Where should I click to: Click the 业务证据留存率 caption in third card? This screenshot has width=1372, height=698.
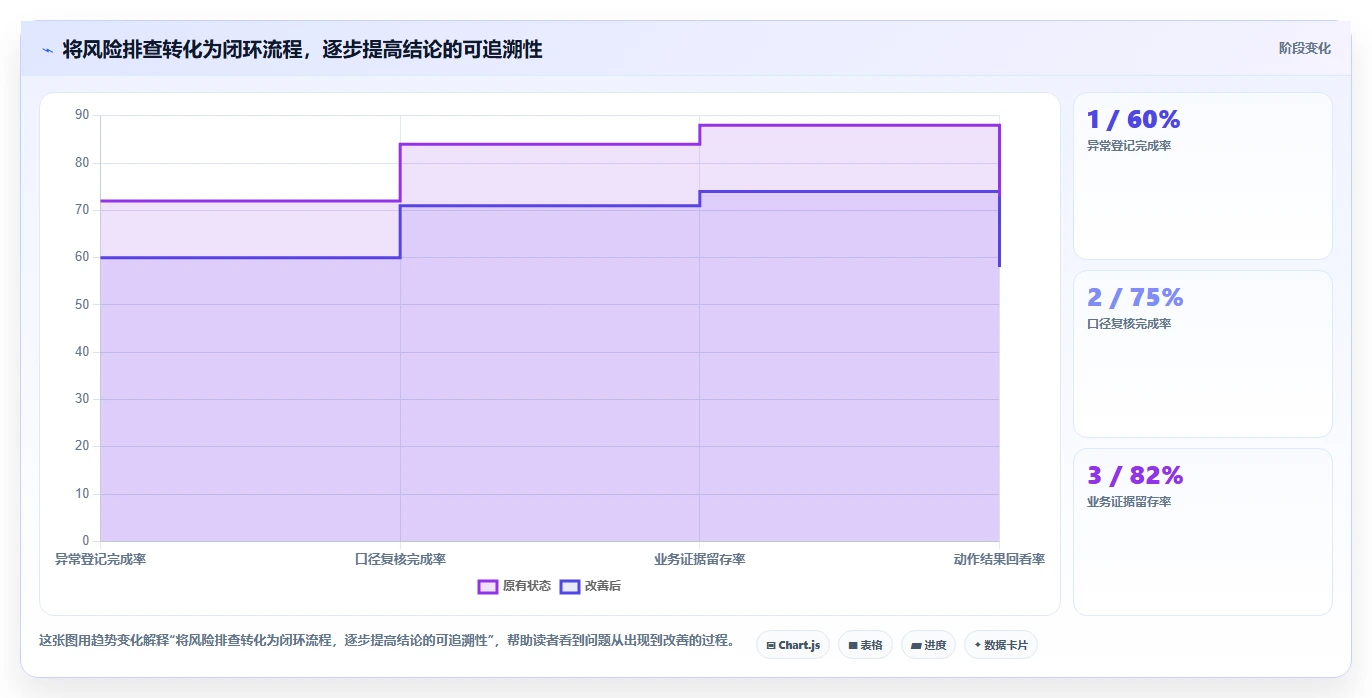pyautogui.click(x=1129, y=502)
